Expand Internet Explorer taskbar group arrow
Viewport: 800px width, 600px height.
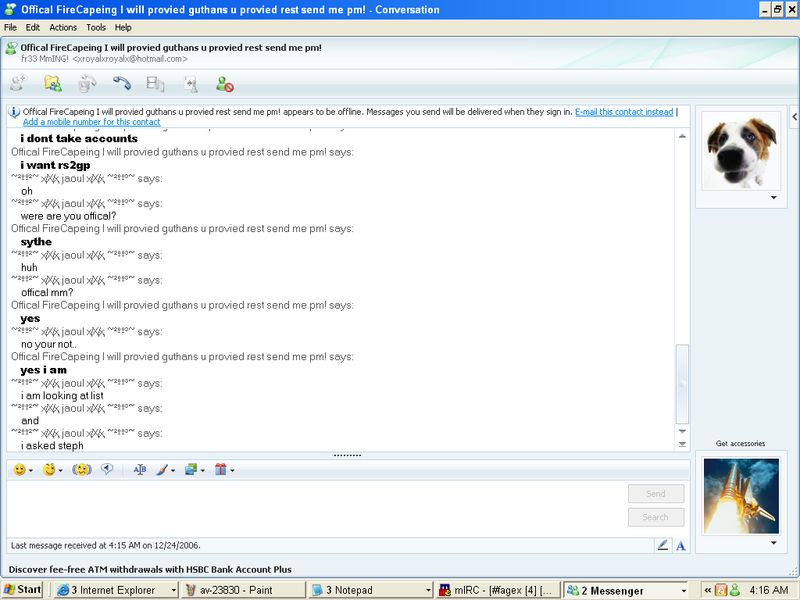(173, 590)
